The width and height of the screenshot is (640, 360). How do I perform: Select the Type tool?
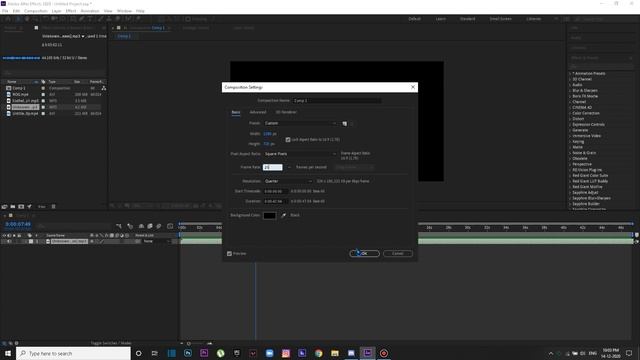click(x=91, y=19)
